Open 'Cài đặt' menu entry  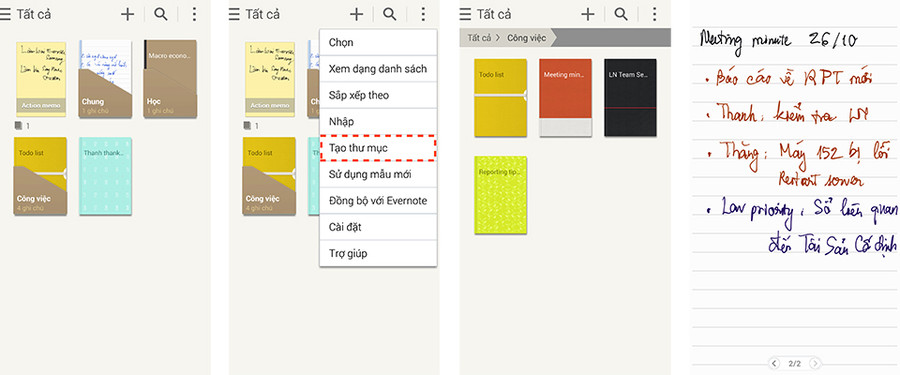point(378,227)
